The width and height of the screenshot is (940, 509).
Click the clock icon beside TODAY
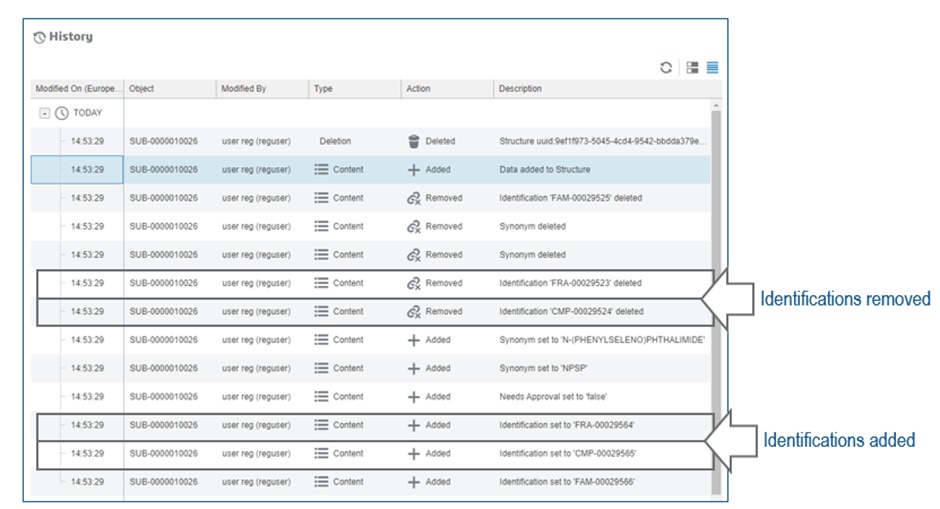pyautogui.click(x=62, y=113)
